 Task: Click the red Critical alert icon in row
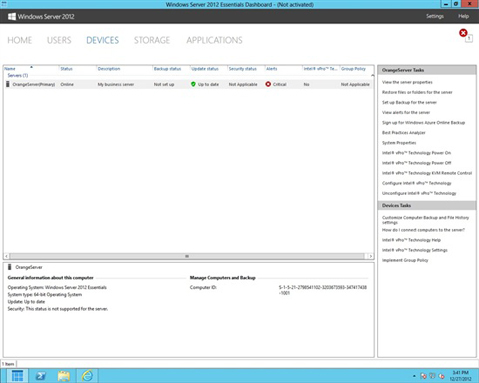pyautogui.click(x=268, y=84)
